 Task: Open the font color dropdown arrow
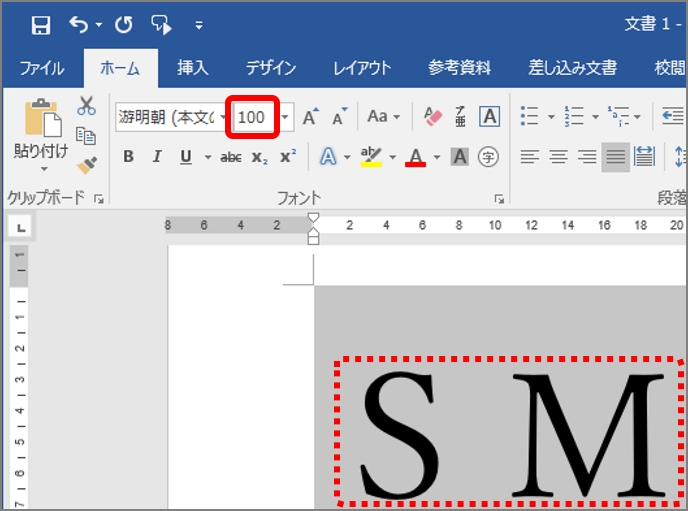pos(437,157)
